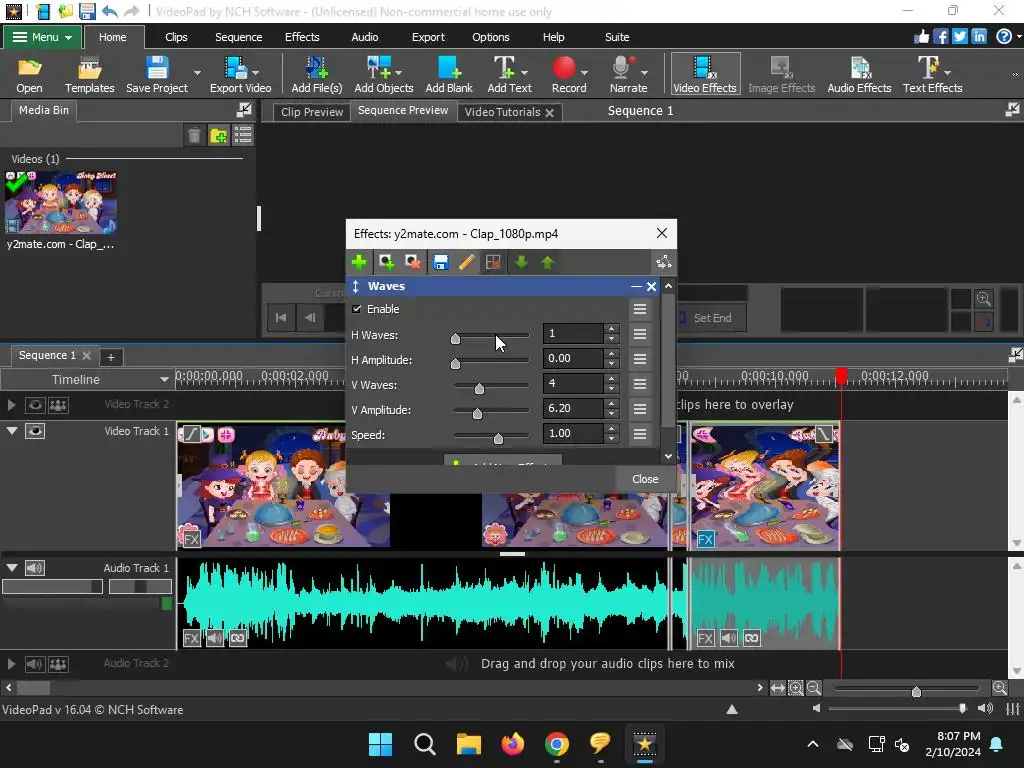
Task: Click the Add File(s) toolbar icon
Action: 317,74
